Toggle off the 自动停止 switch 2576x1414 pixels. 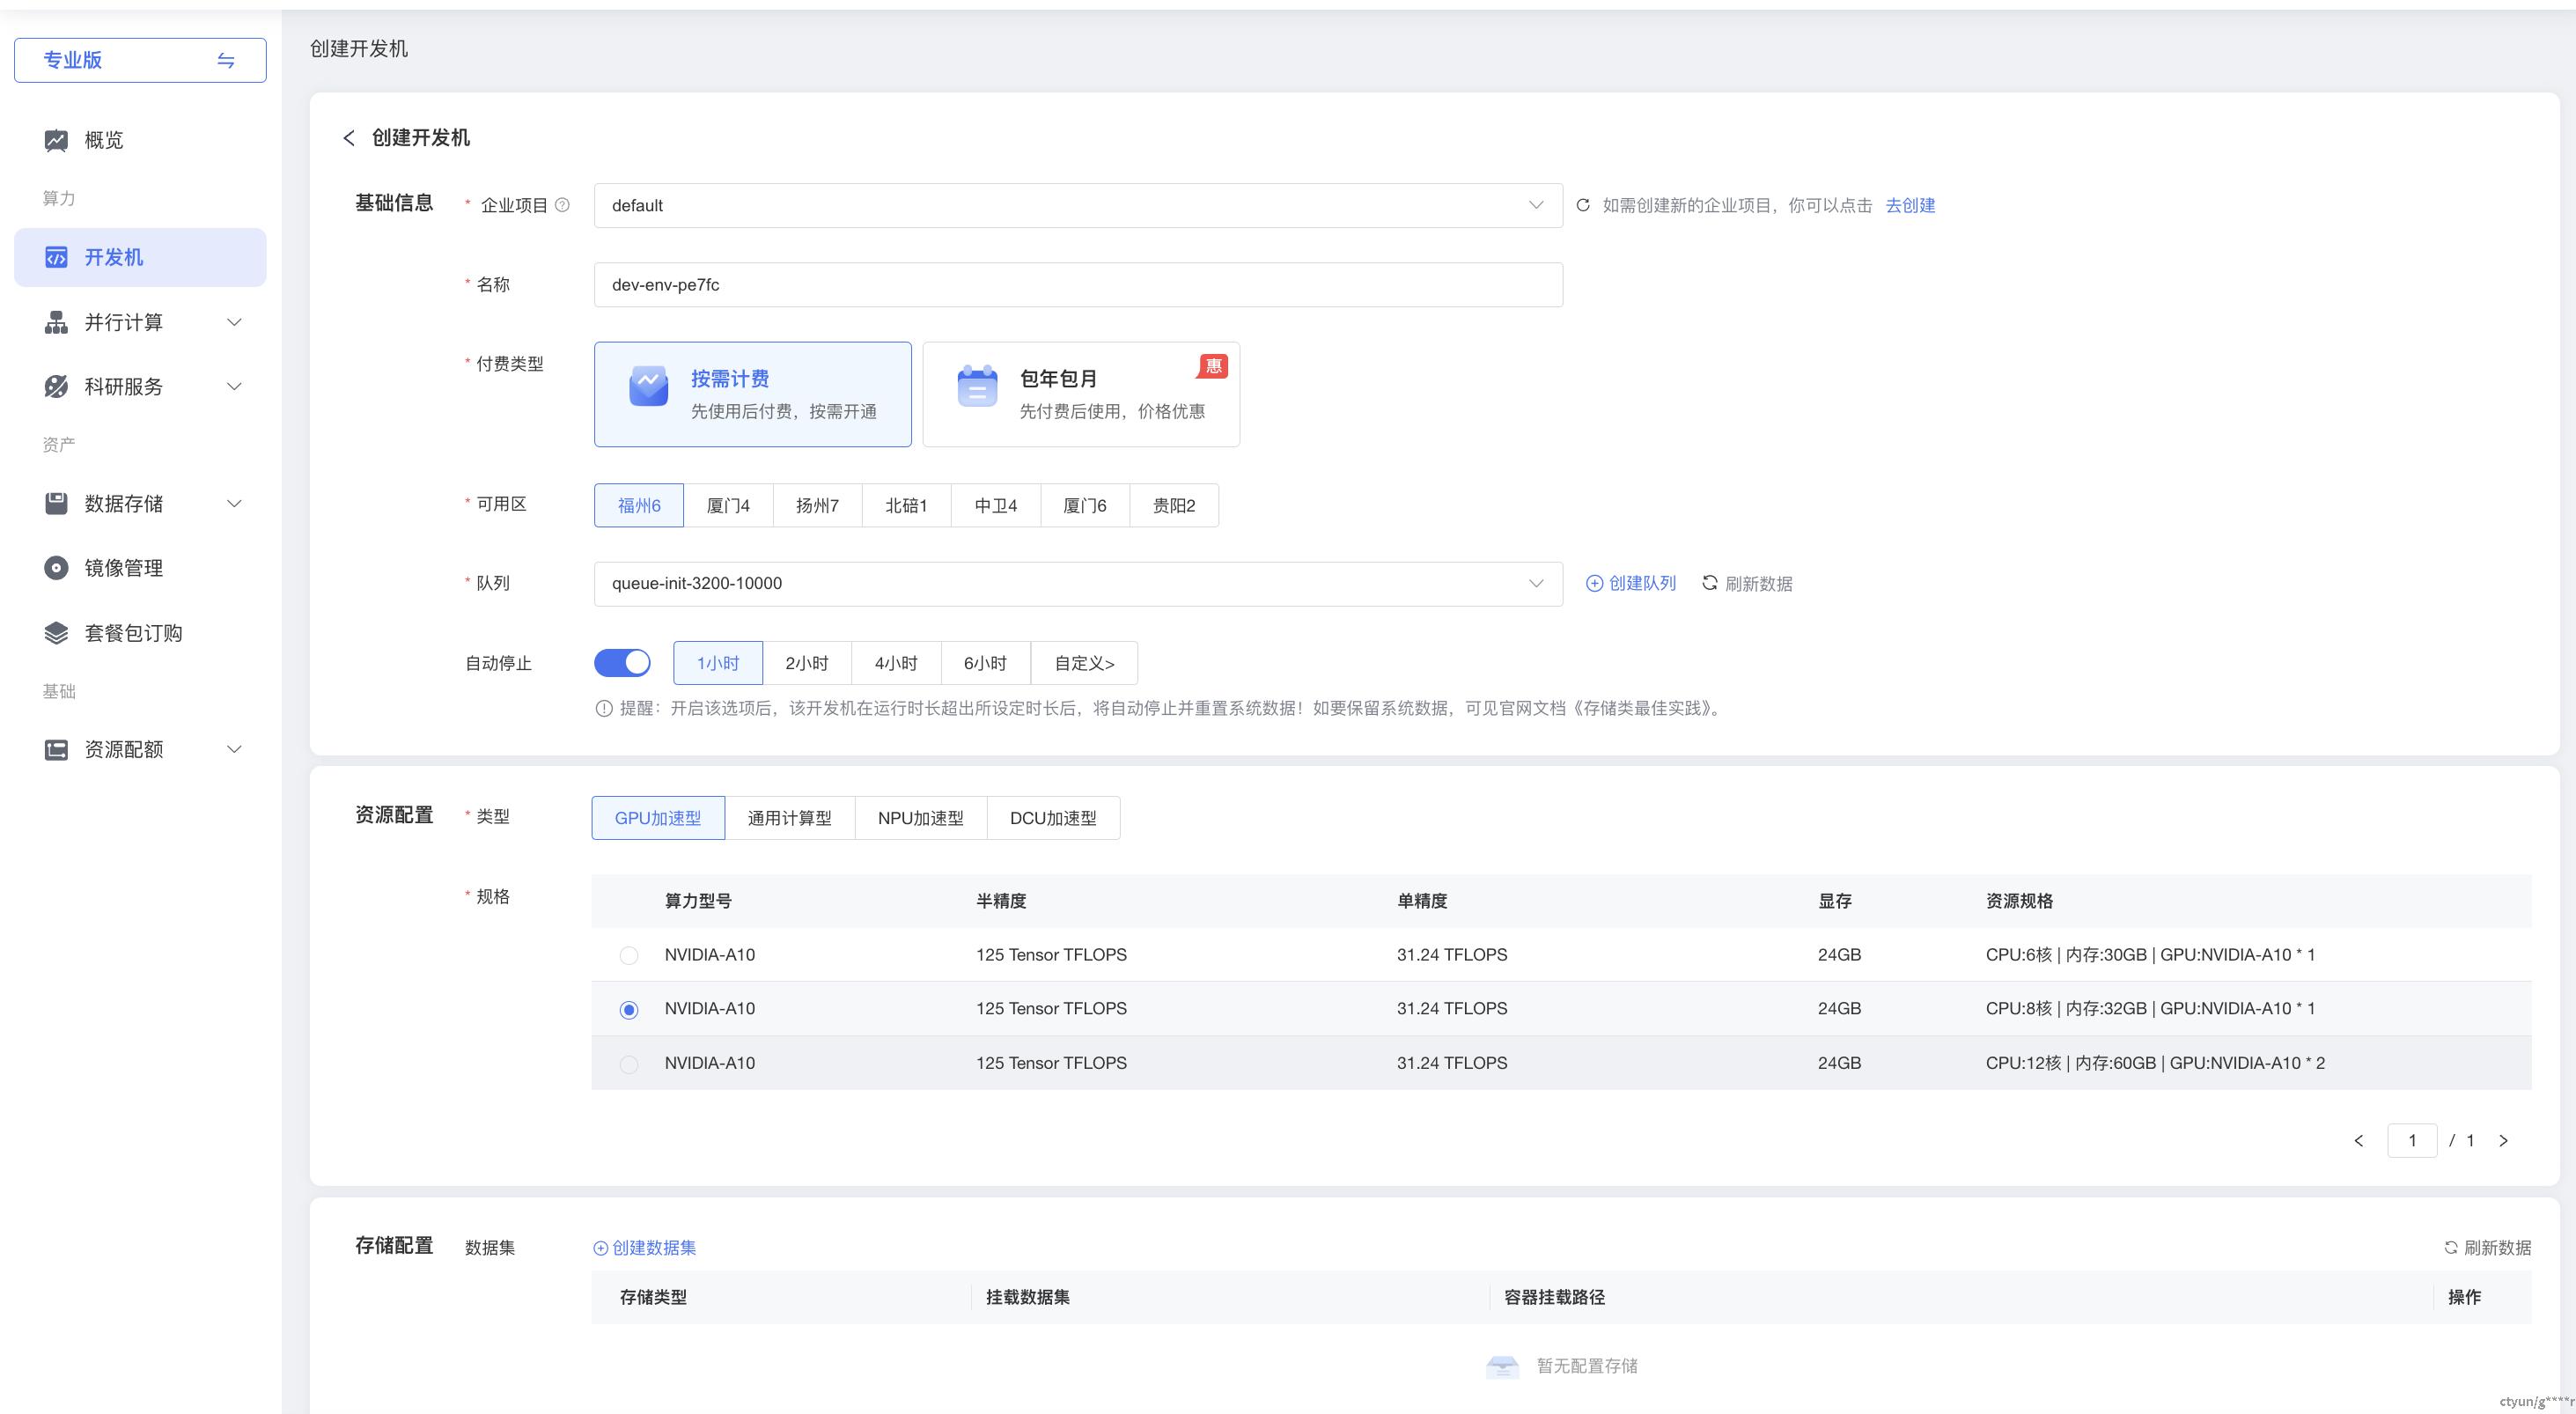pyautogui.click(x=622, y=663)
